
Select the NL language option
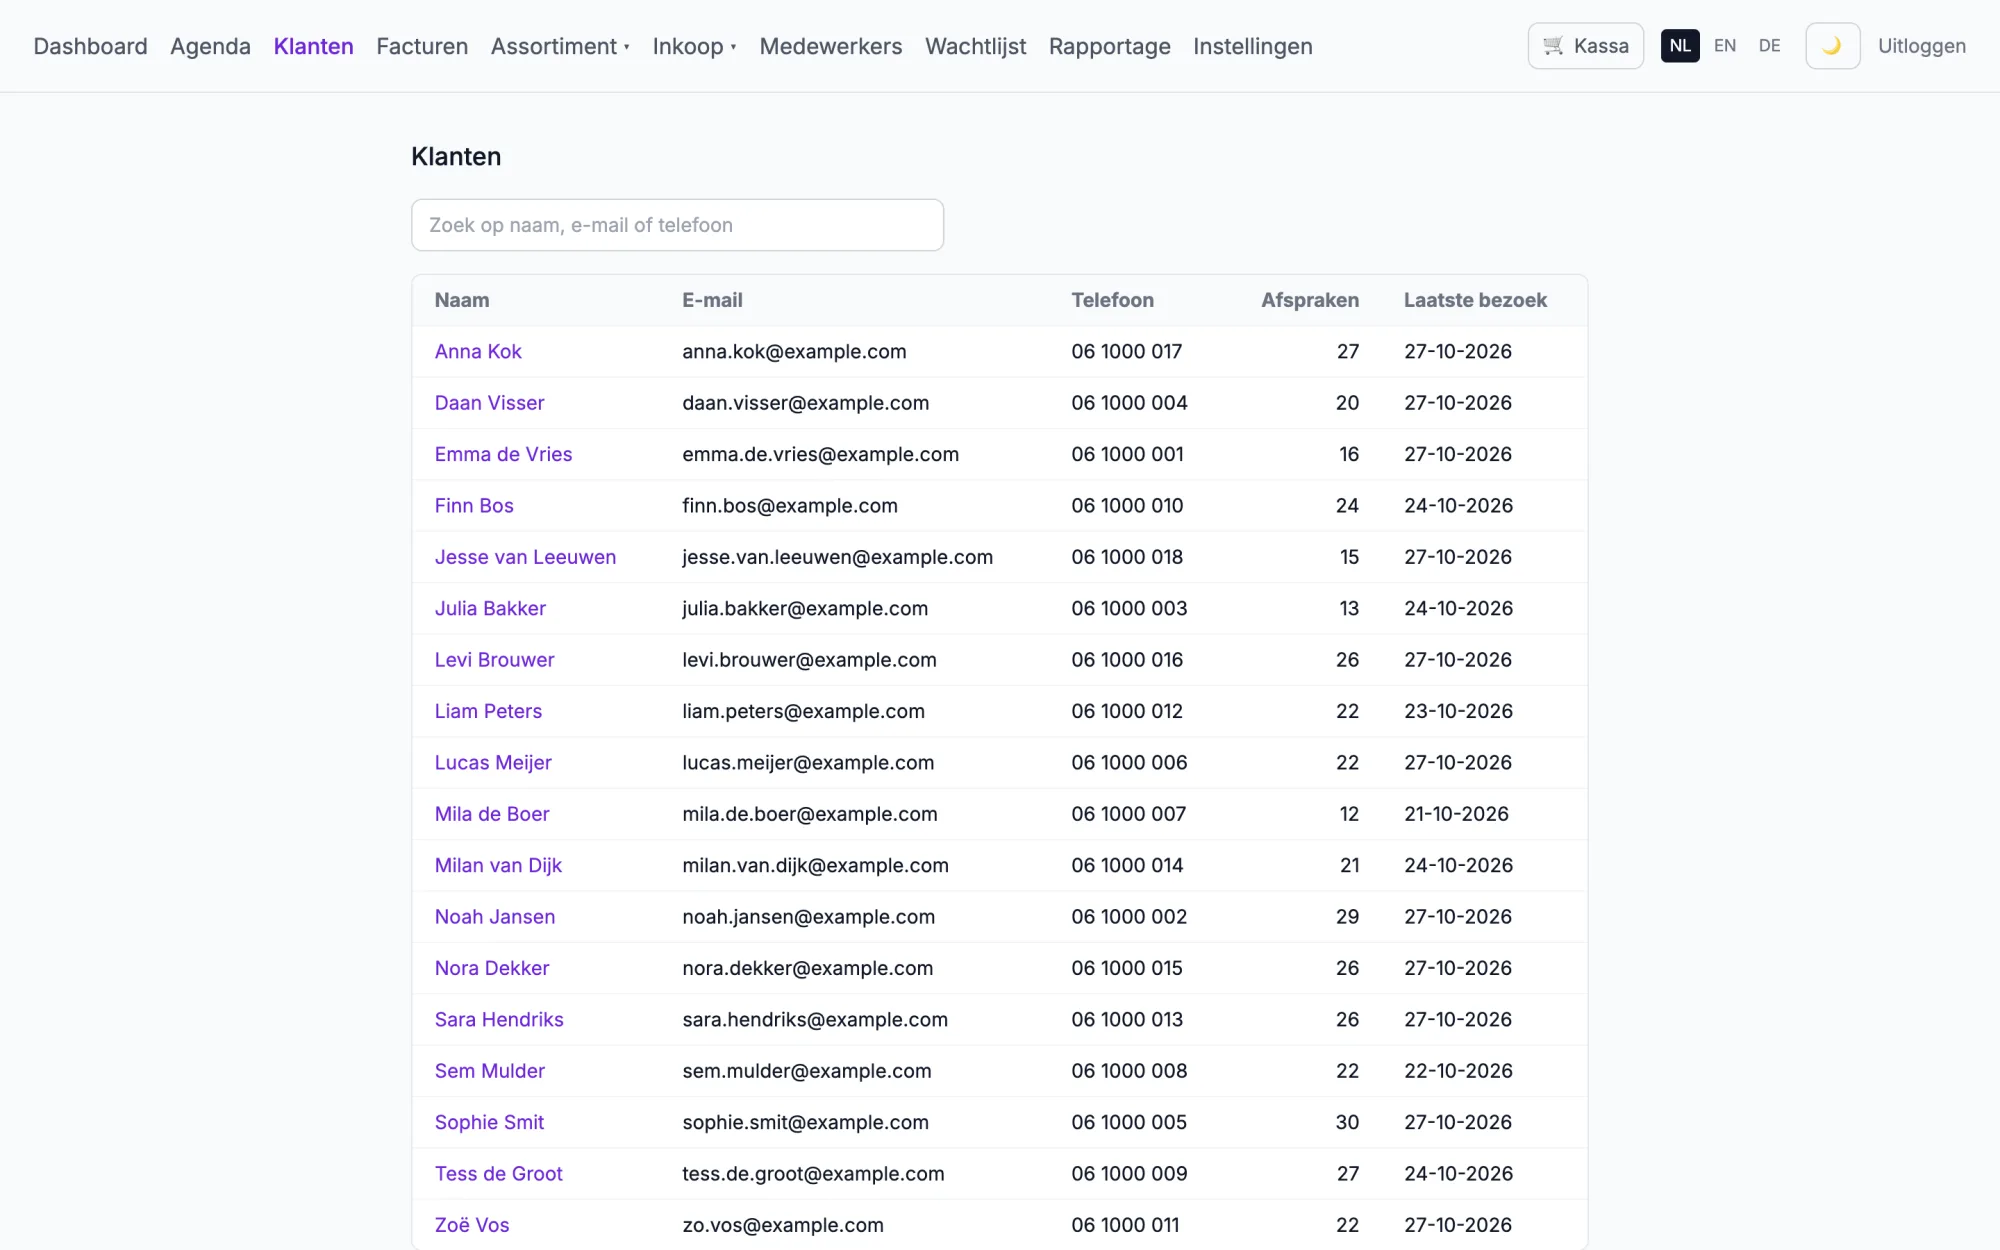pyautogui.click(x=1680, y=46)
